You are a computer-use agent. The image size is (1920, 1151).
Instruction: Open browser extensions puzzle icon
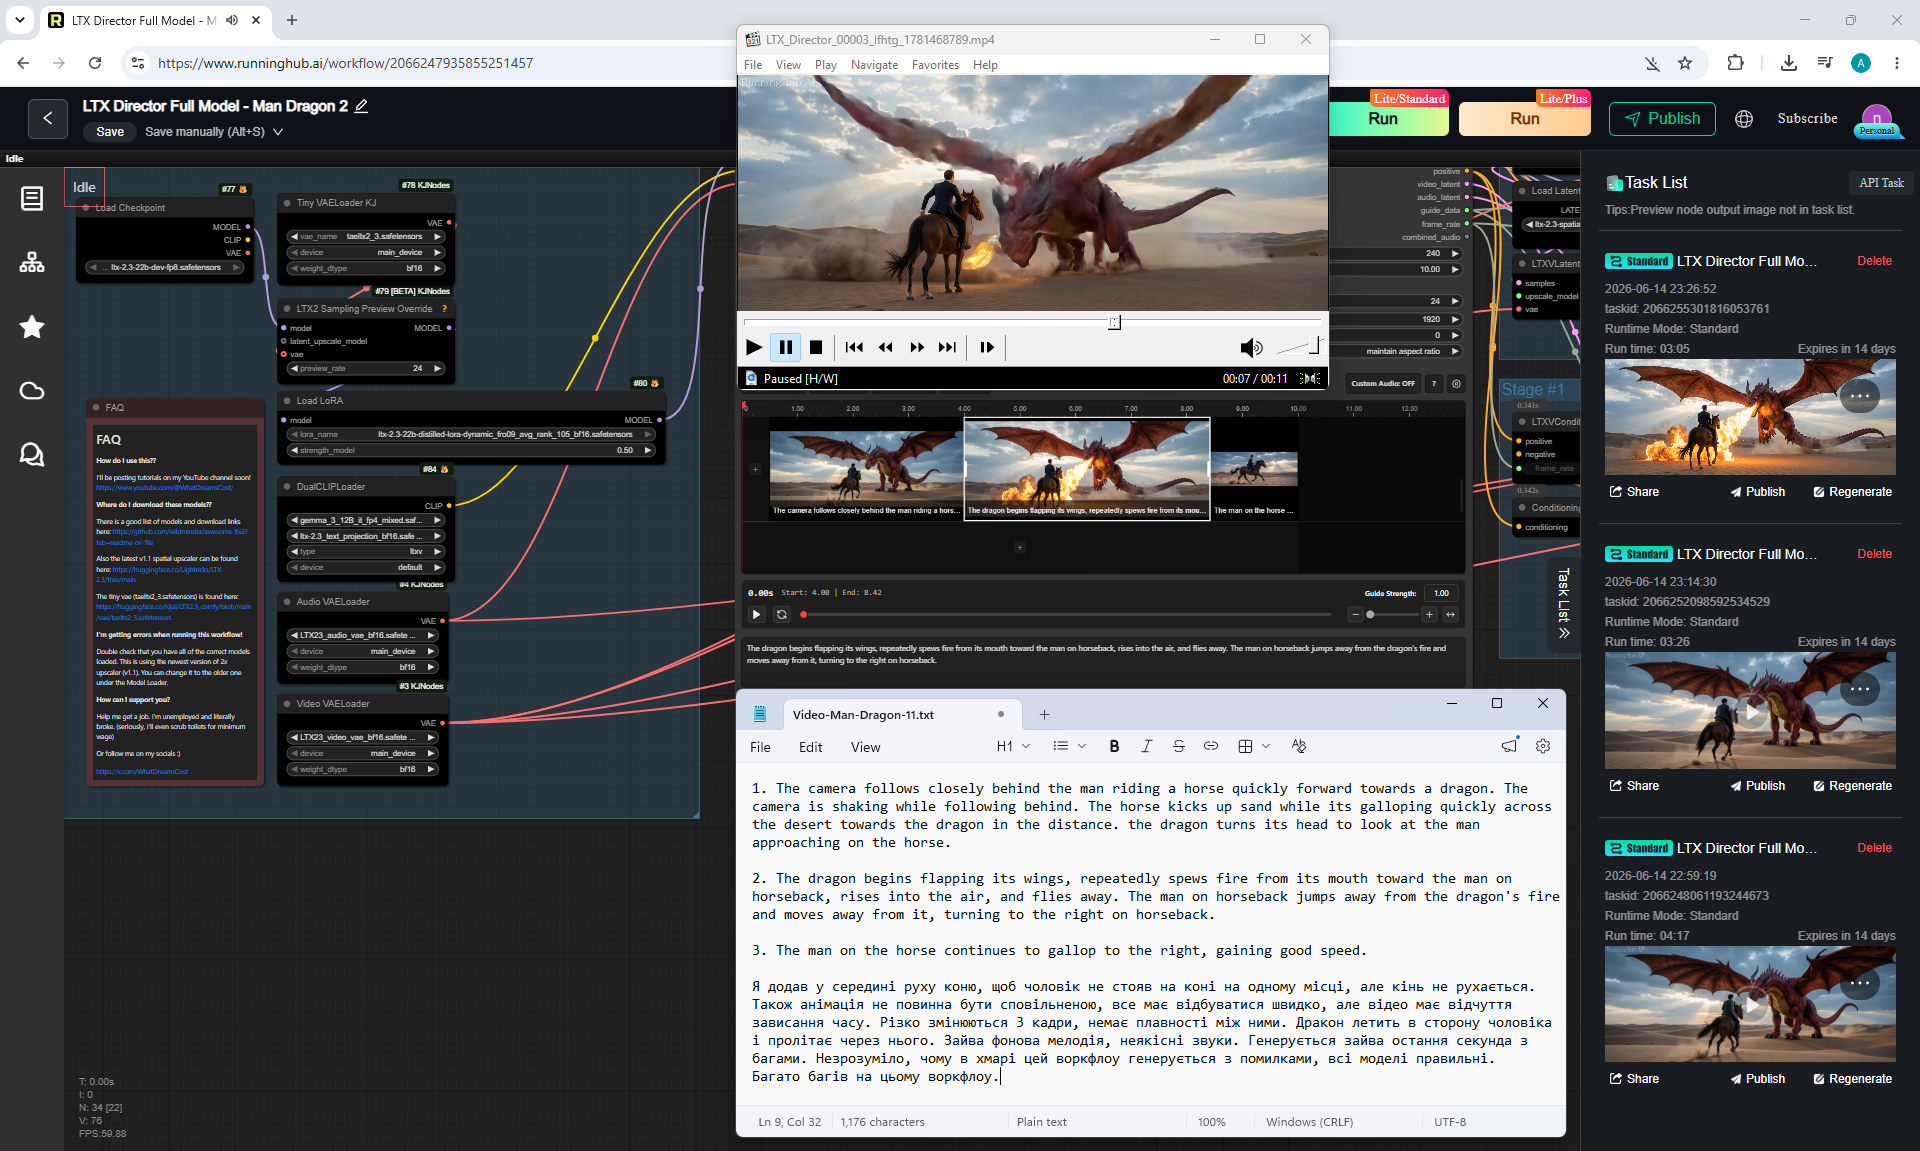1735,63
